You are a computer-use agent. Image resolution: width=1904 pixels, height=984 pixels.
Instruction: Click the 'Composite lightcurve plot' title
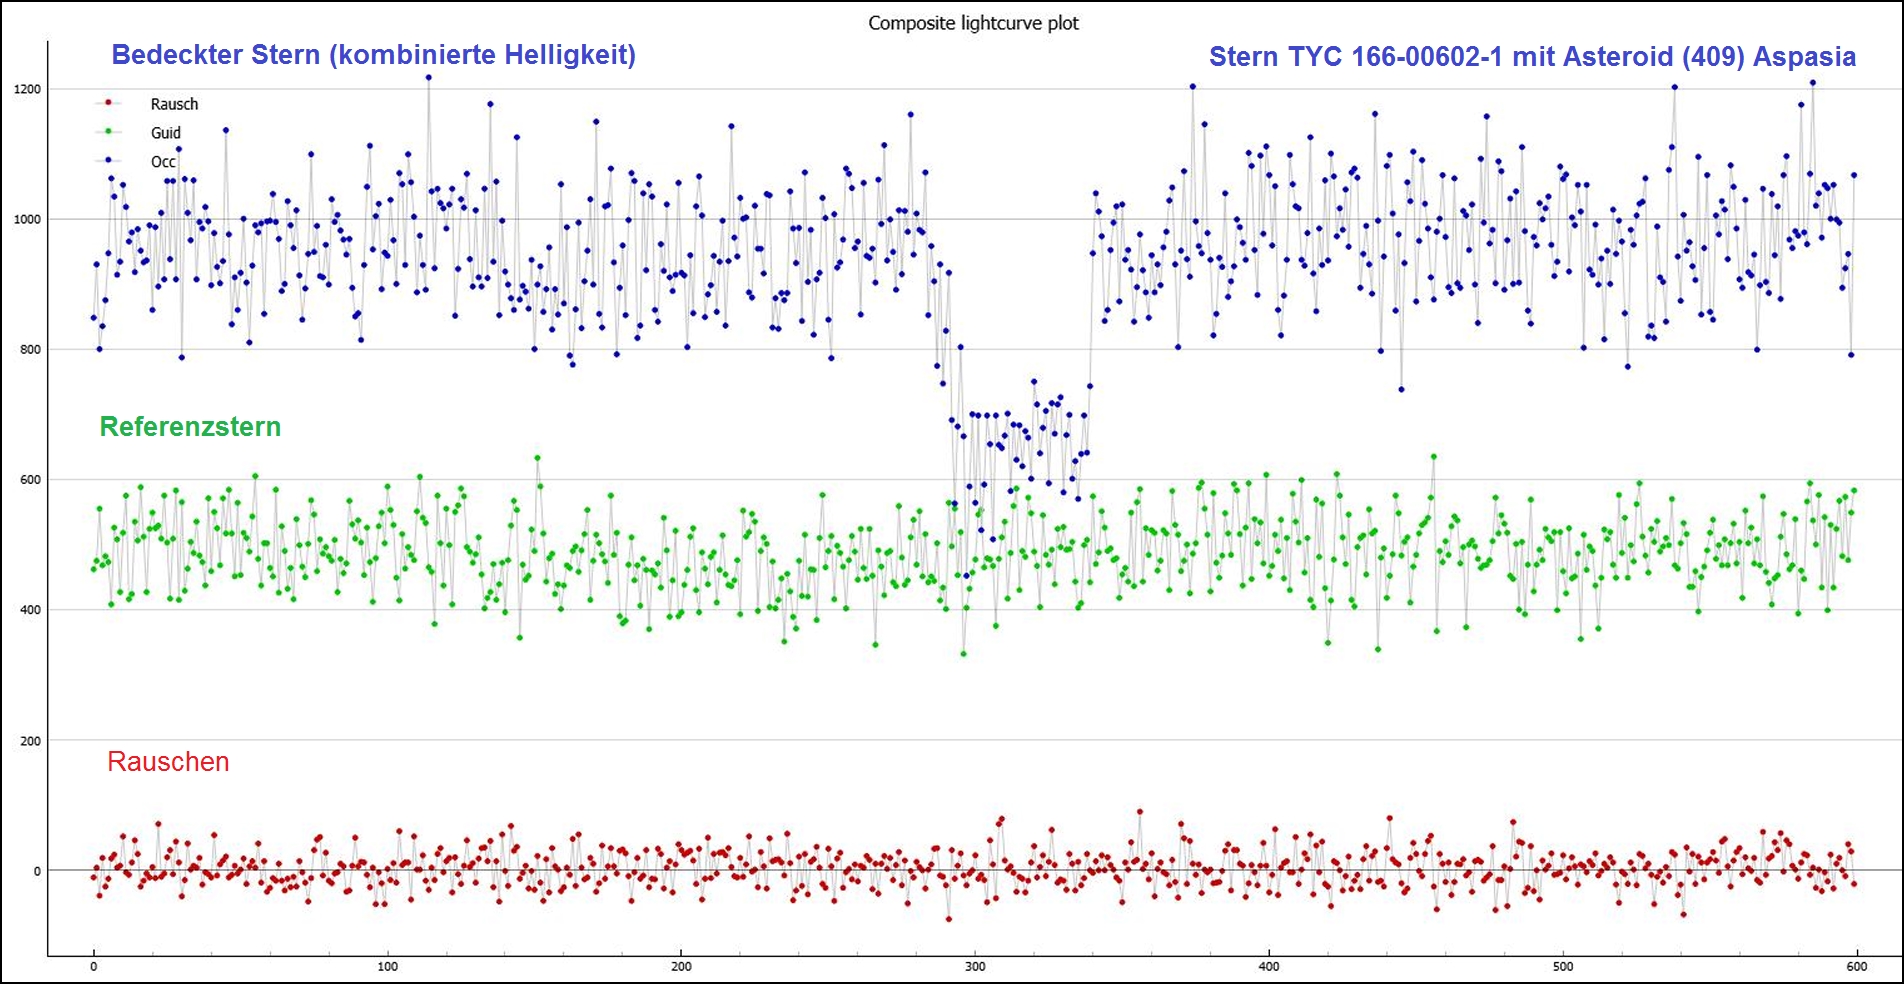[973, 23]
